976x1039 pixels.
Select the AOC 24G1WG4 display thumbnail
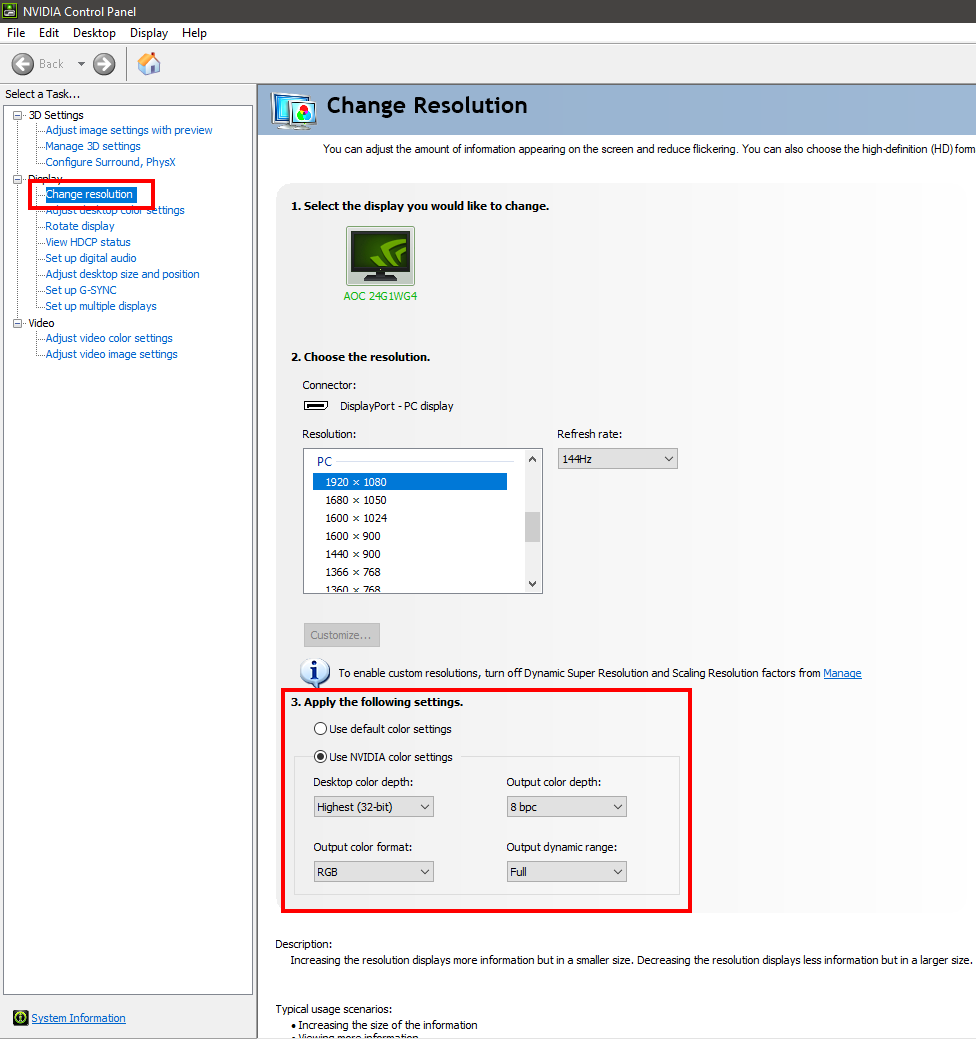pos(380,256)
